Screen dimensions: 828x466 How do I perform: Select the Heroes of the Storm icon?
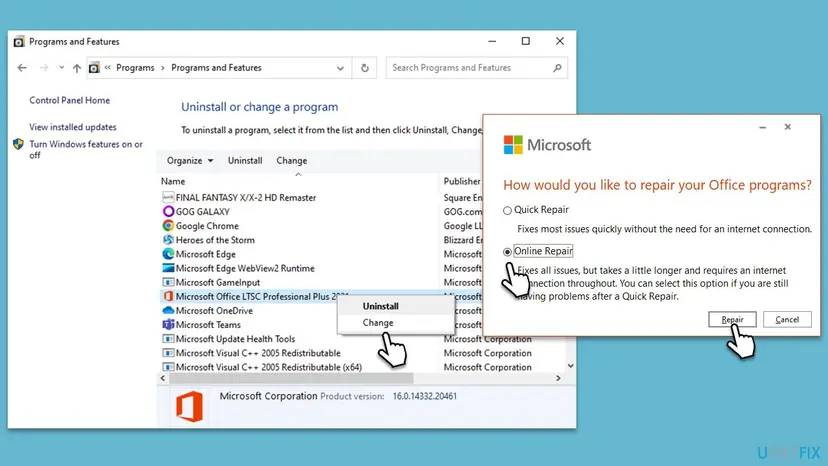(168, 240)
